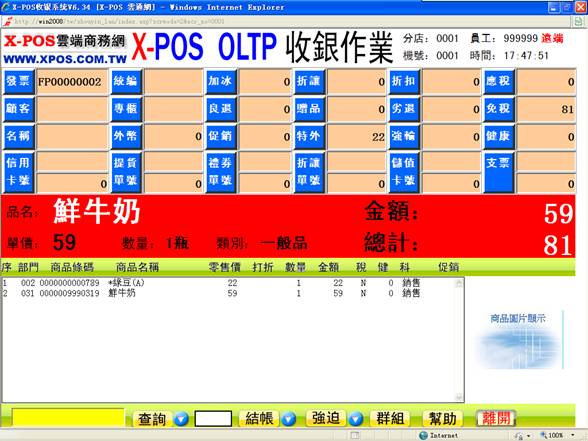Select the 群組 group button
Image resolution: width=588 pixels, height=441 pixels.
[390, 418]
